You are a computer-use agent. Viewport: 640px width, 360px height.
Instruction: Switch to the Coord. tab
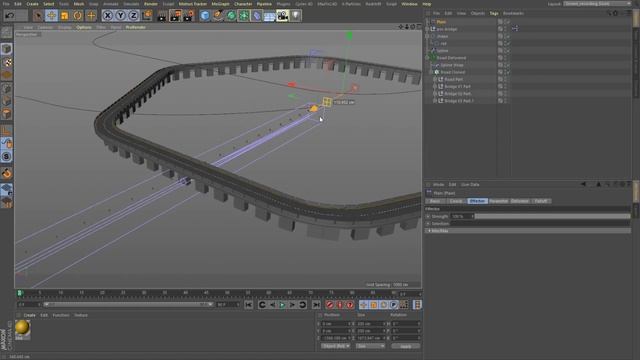pos(456,201)
